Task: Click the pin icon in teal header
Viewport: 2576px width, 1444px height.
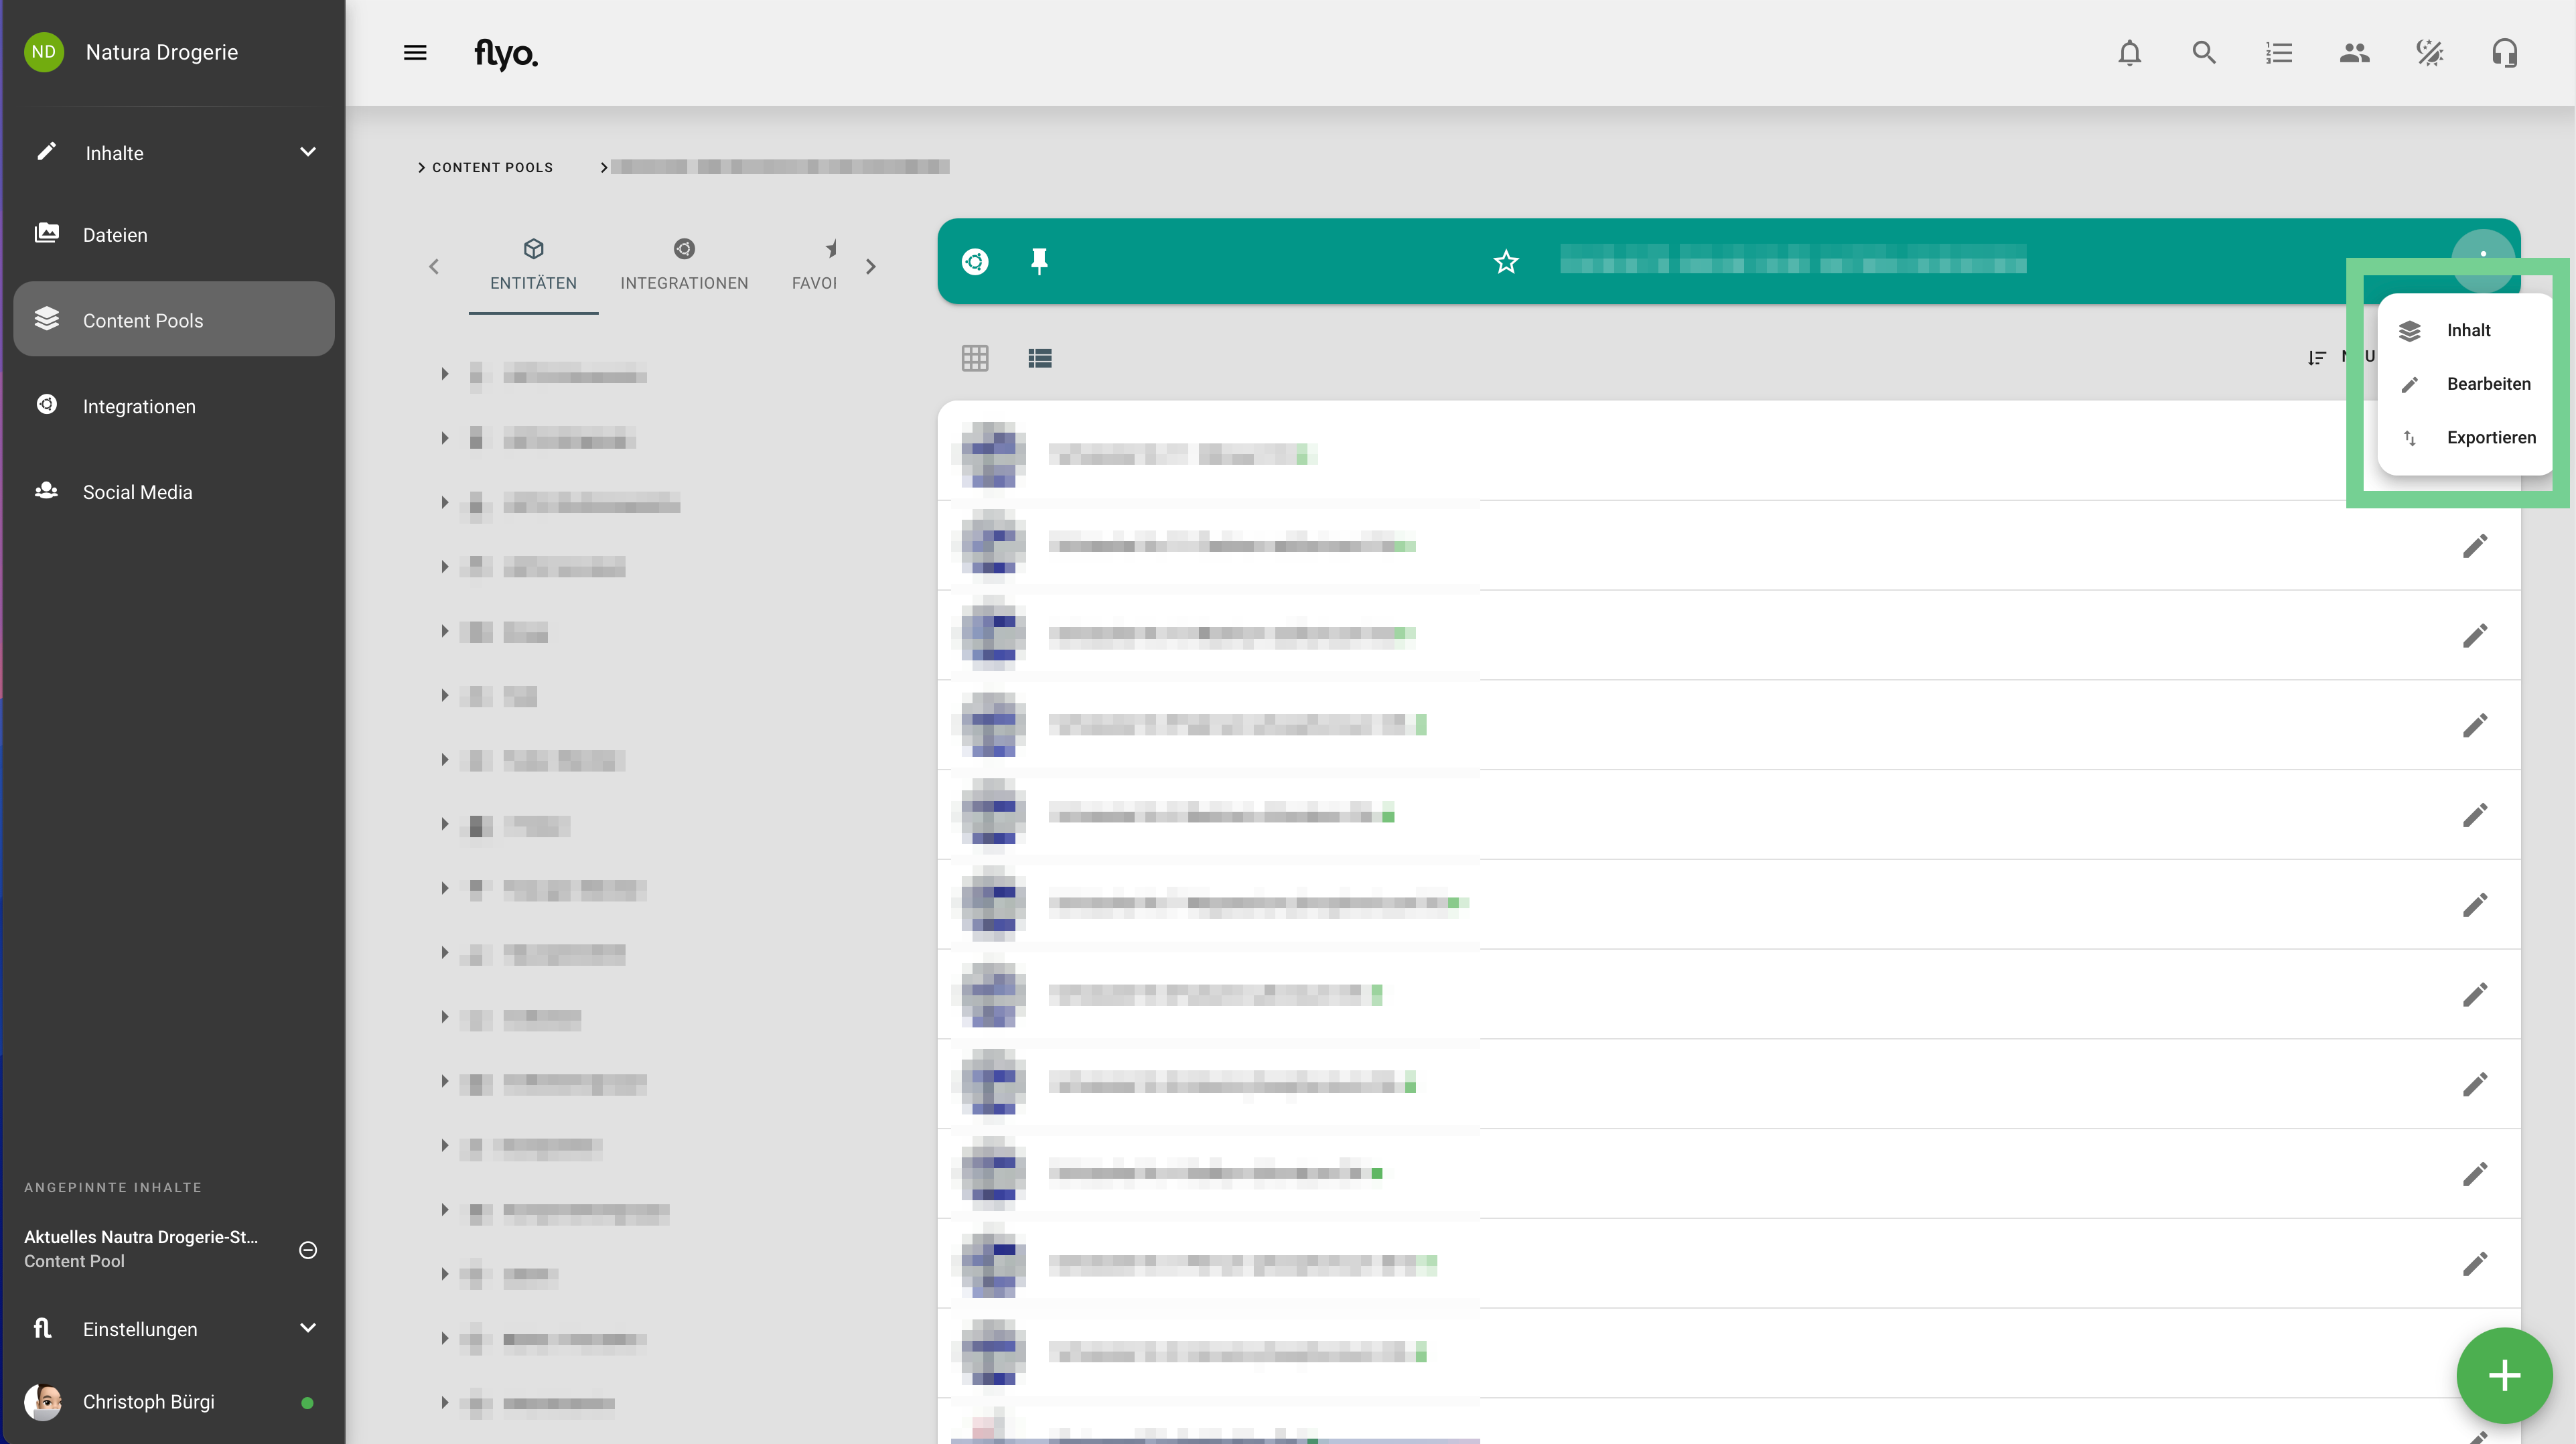Action: [1039, 262]
